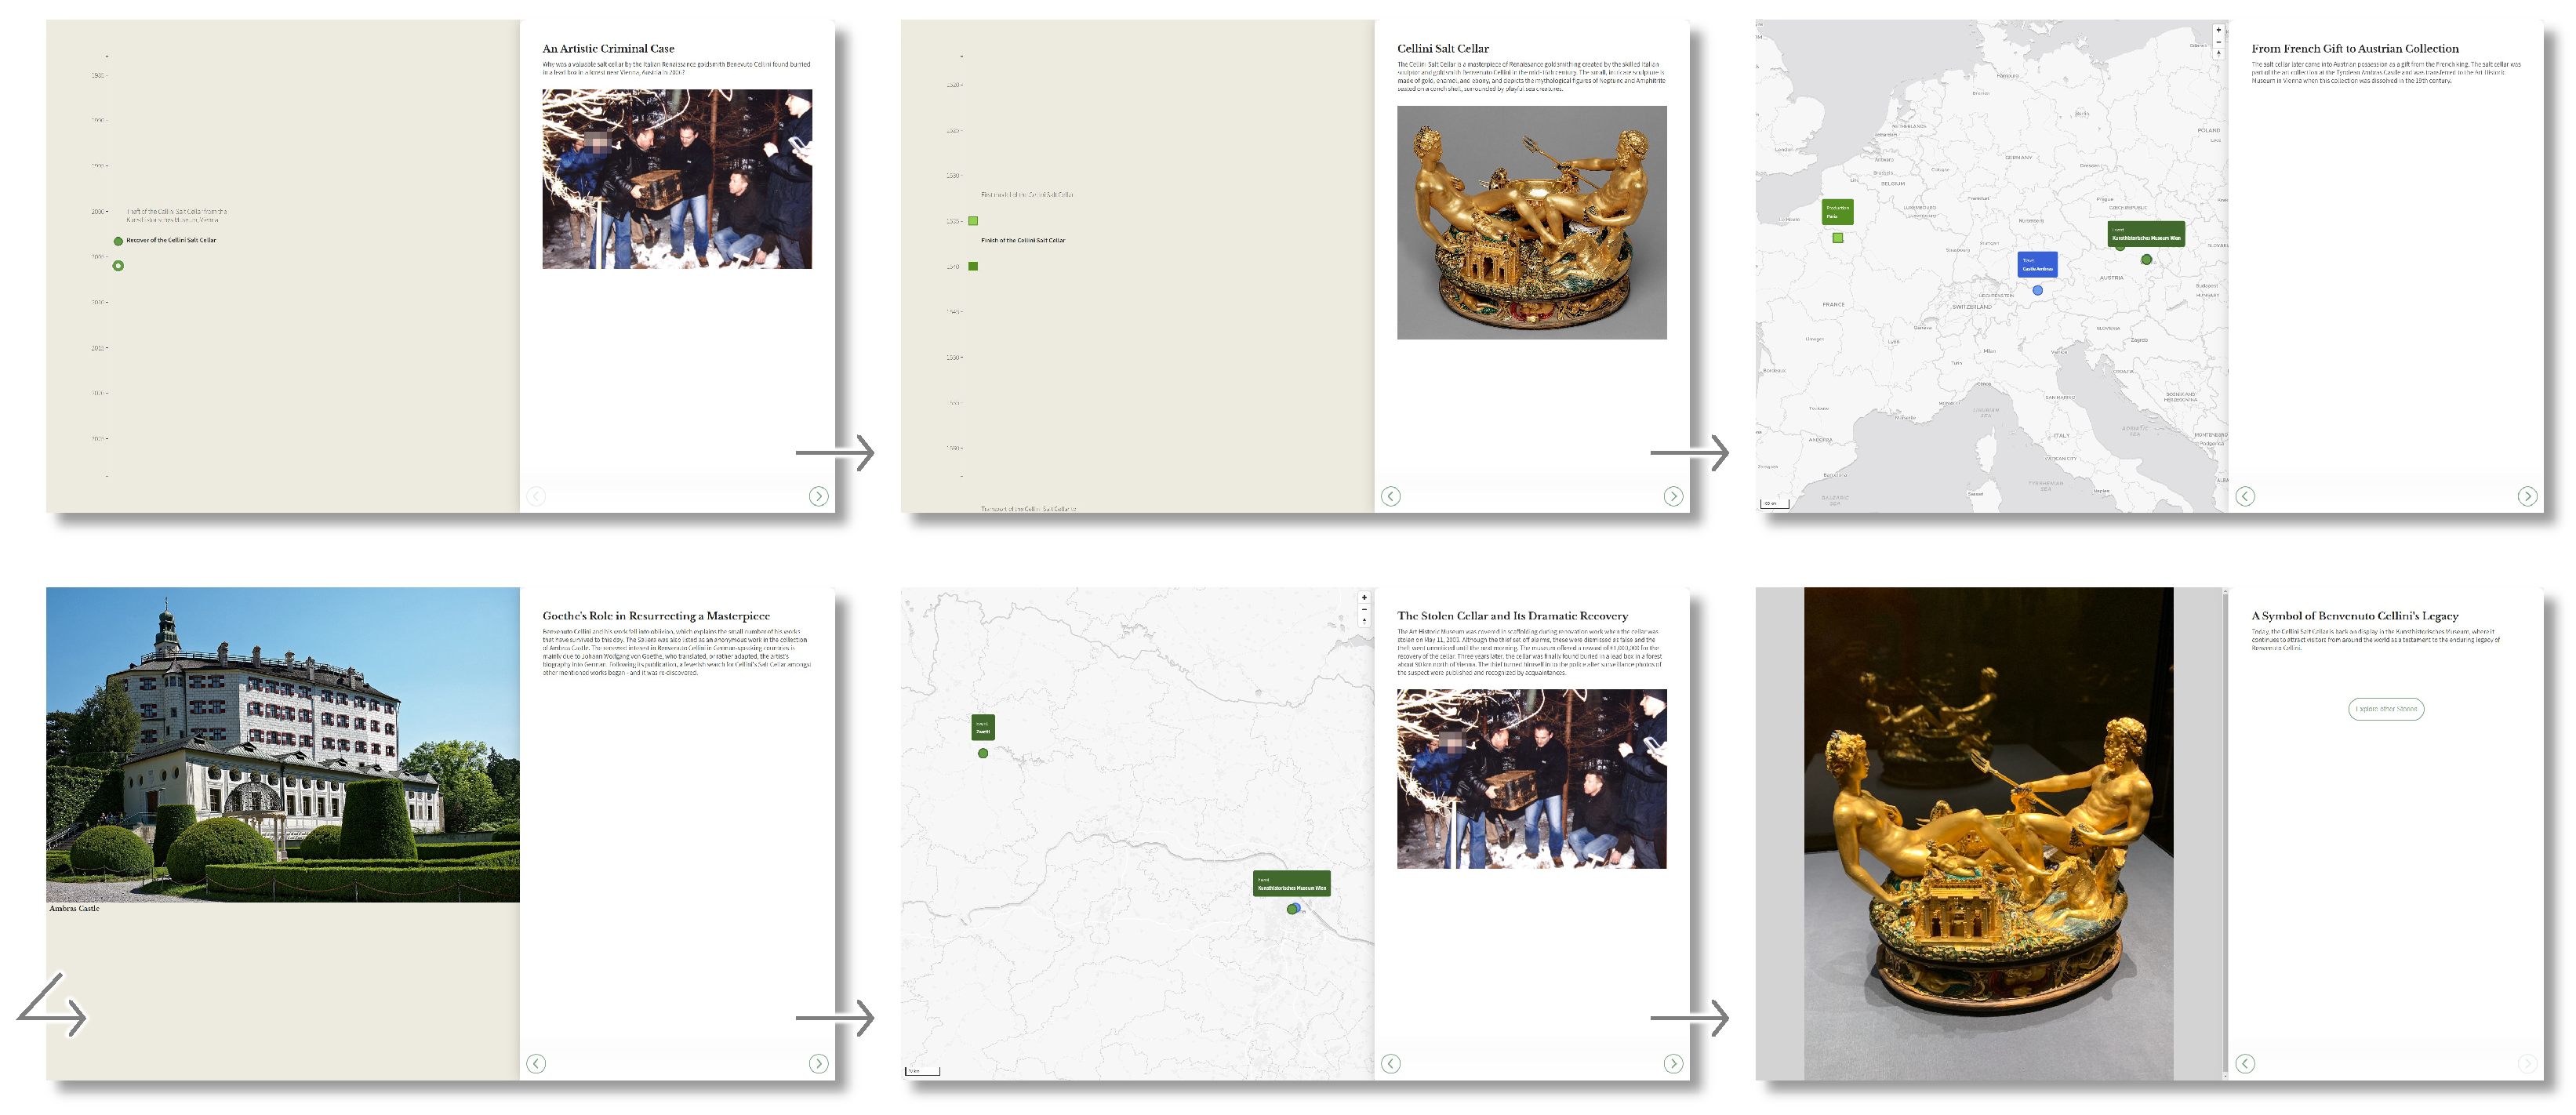Viewport: 2576px width, 1115px height.
Task: Zoom out on the Europe map
Action: point(2218,42)
